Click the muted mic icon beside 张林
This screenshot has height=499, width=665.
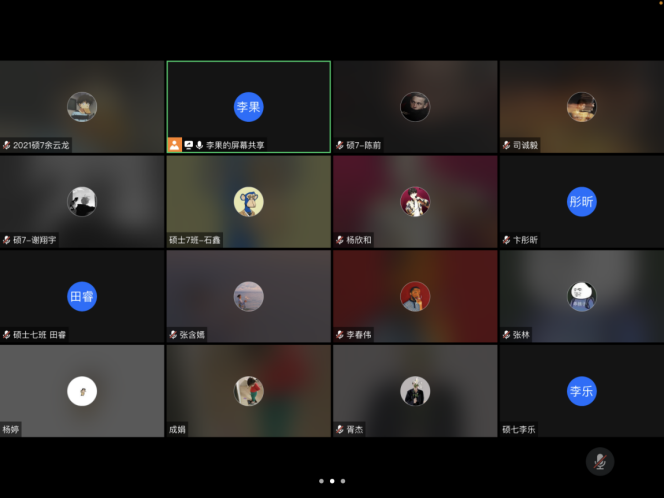pyautogui.click(x=506, y=335)
